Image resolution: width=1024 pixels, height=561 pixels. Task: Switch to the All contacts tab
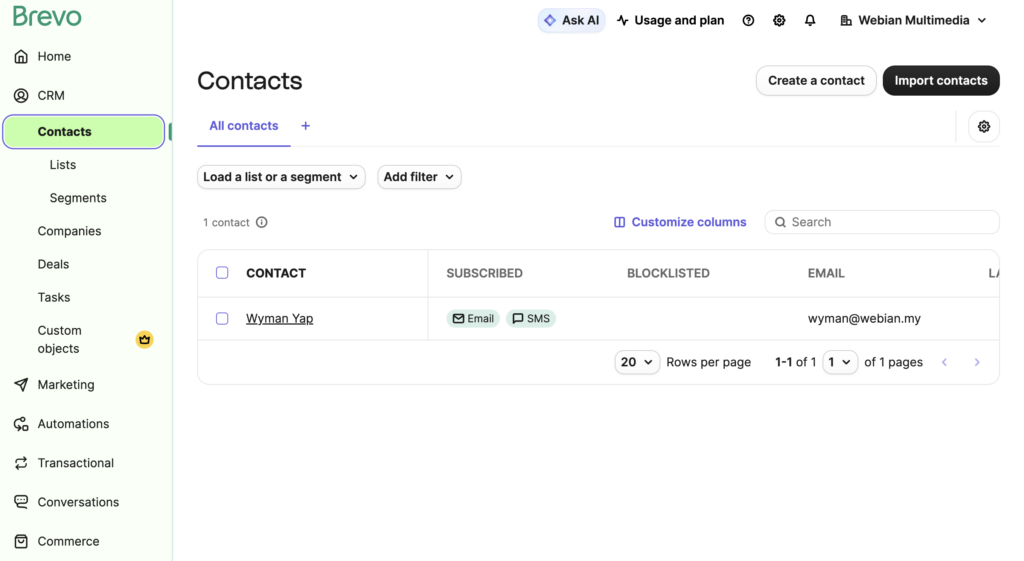click(244, 126)
